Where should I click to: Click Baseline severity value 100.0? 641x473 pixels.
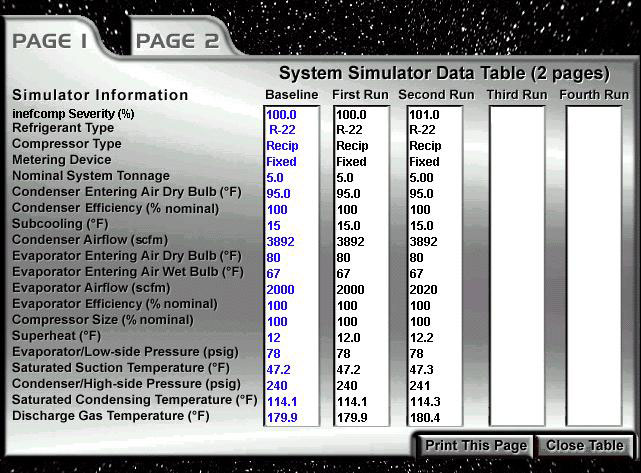pos(281,115)
